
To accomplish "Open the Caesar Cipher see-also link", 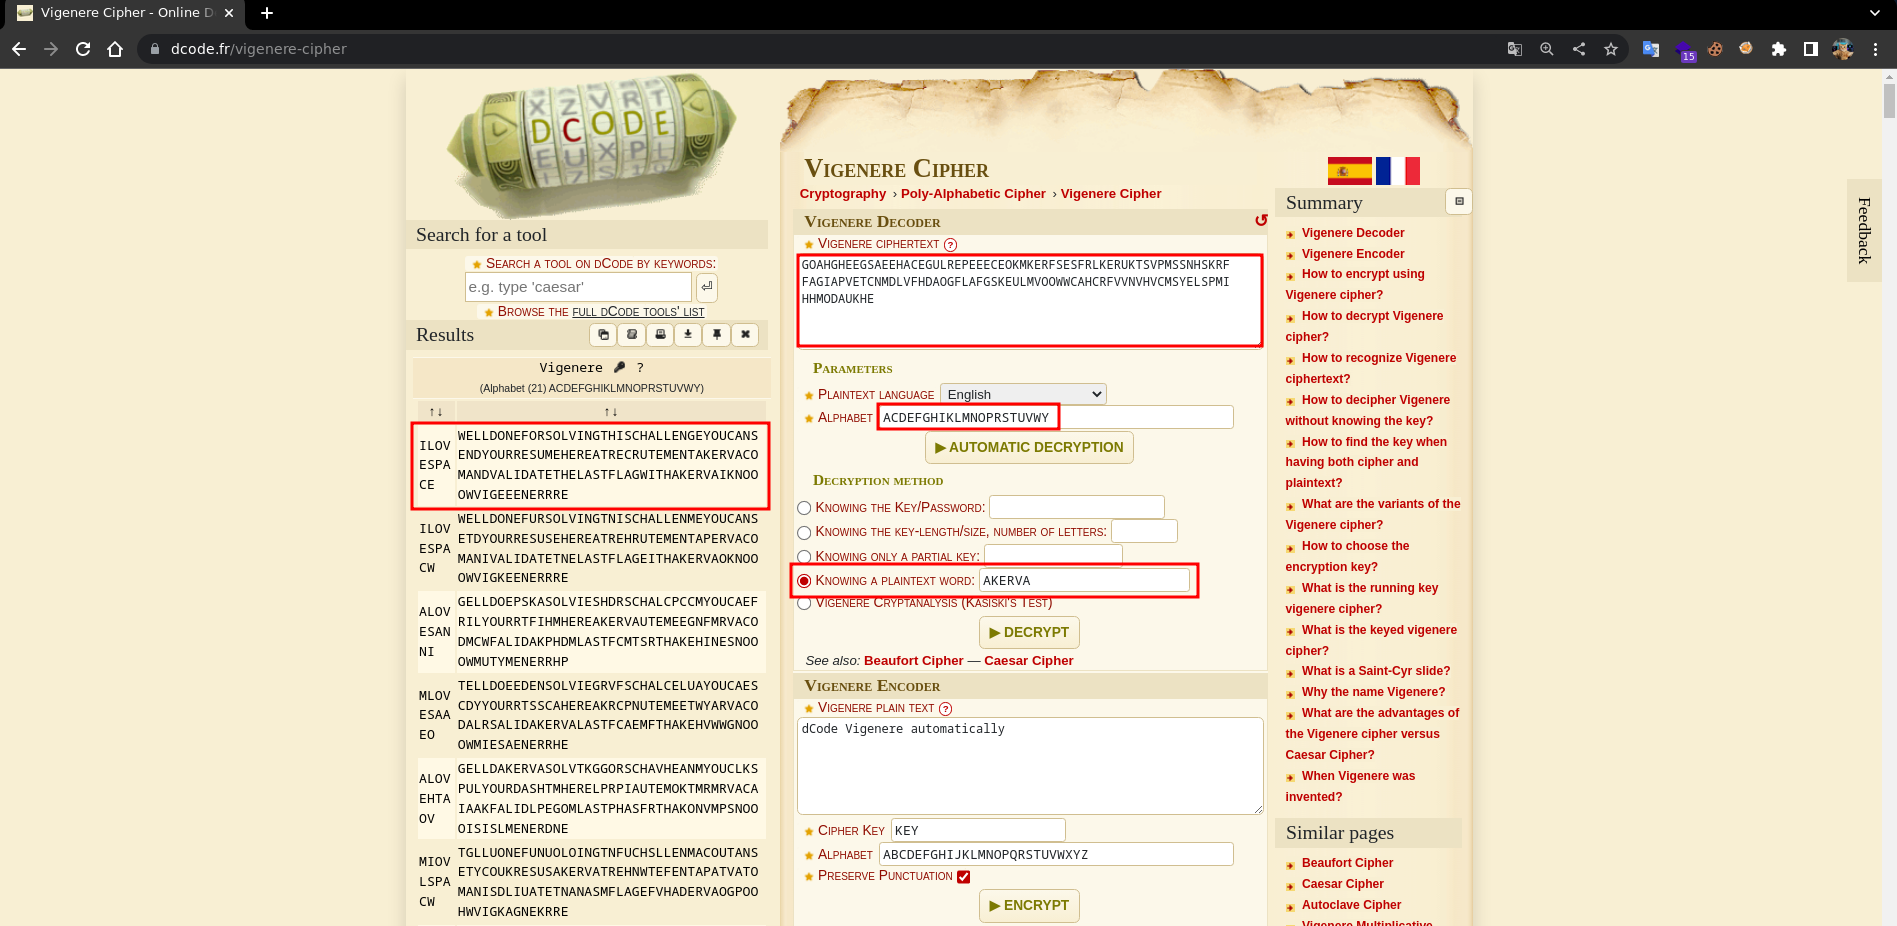I will [1028, 661].
